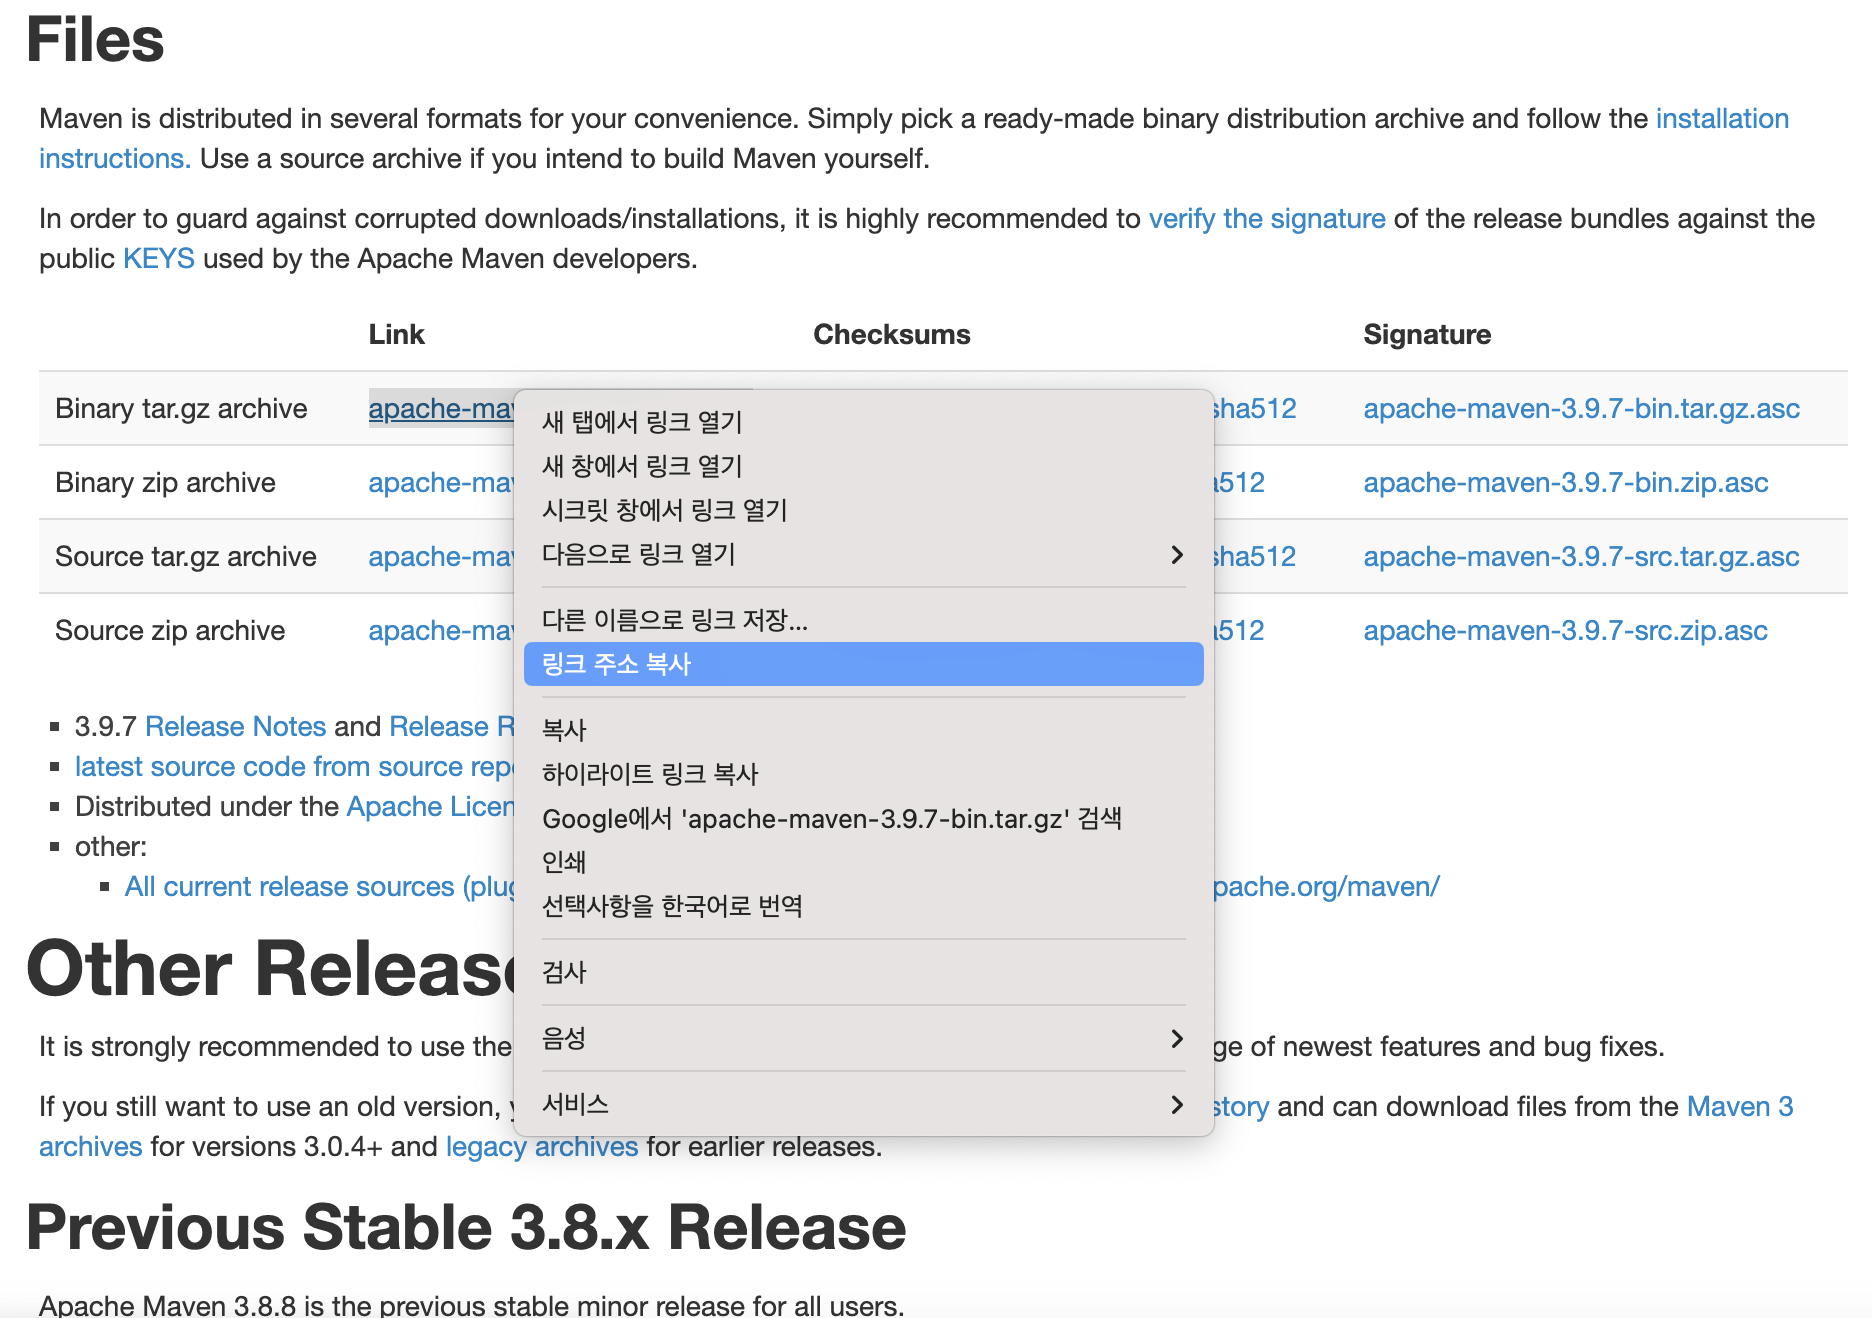Choose '새 창에서 링크 열기' menu item
1872x1318 pixels.
tap(863, 466)
